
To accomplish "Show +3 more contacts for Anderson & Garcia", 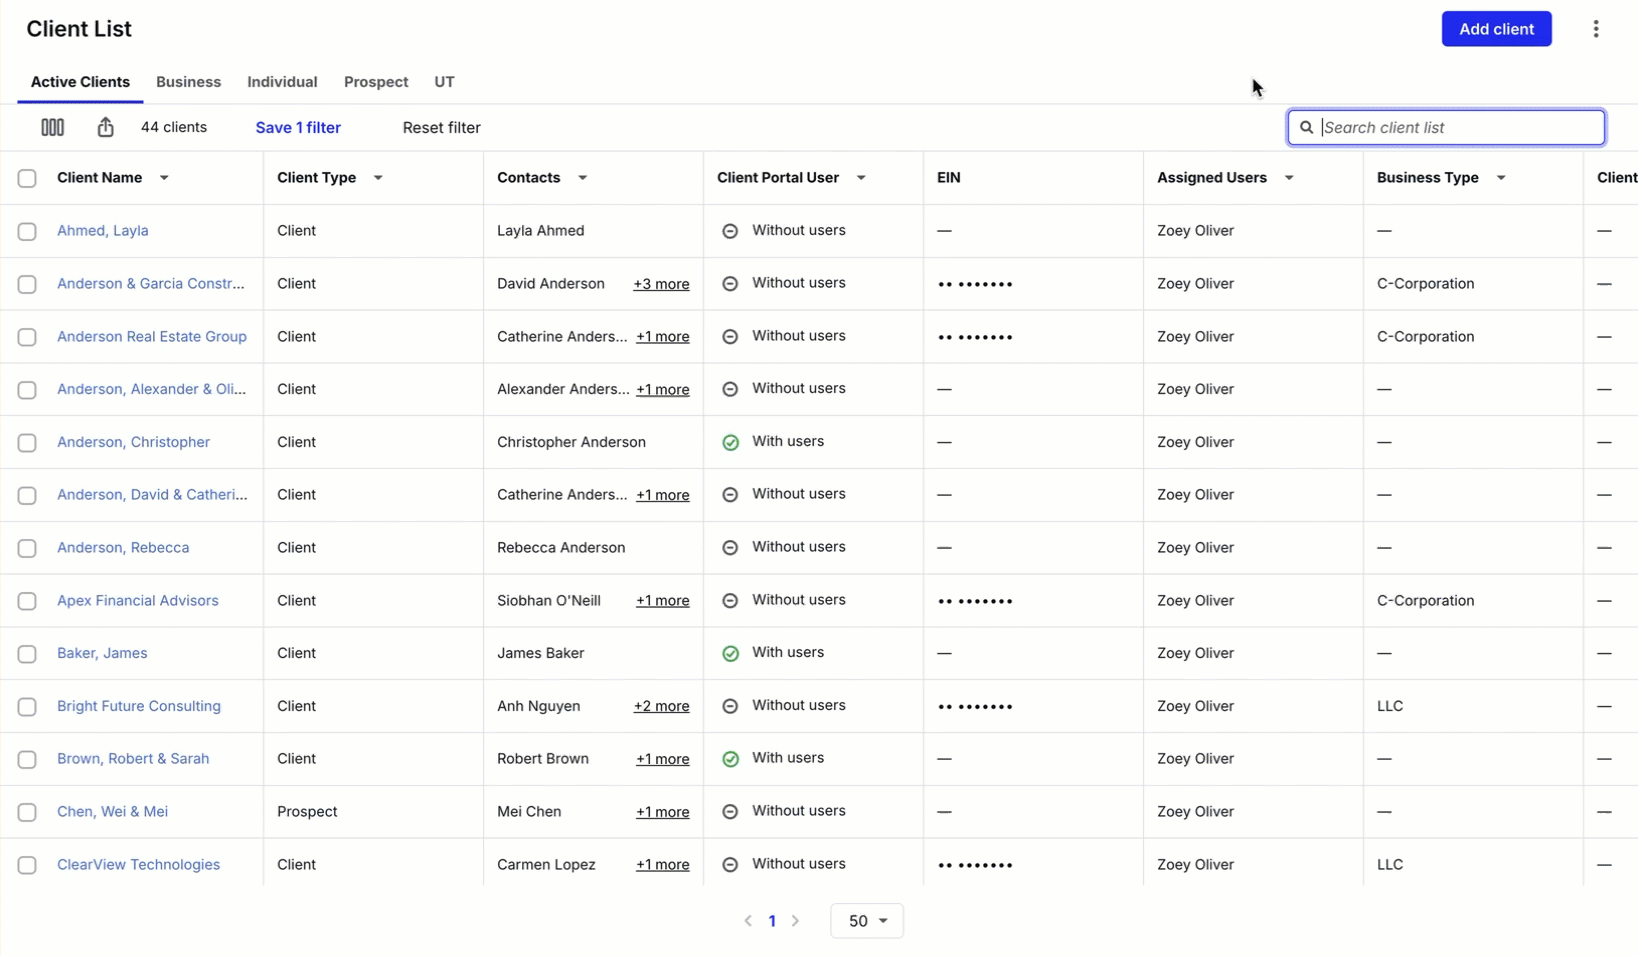I will tap(660, 284).
